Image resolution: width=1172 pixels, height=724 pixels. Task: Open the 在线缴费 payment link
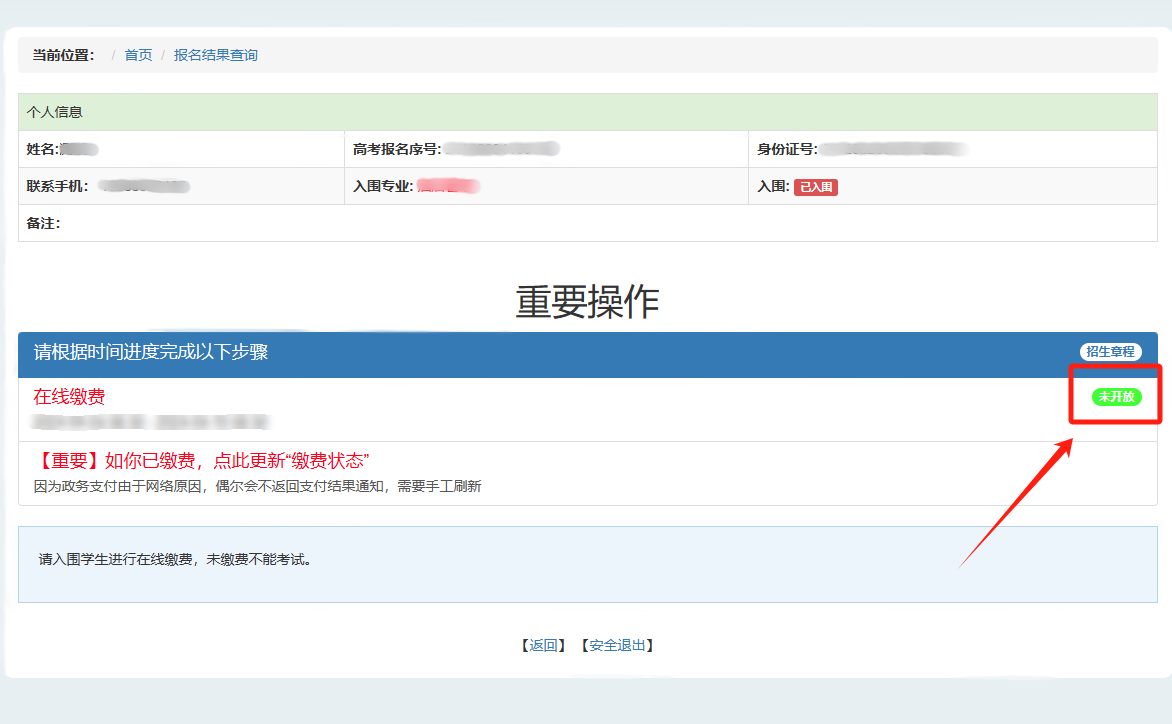coord(69,397)
